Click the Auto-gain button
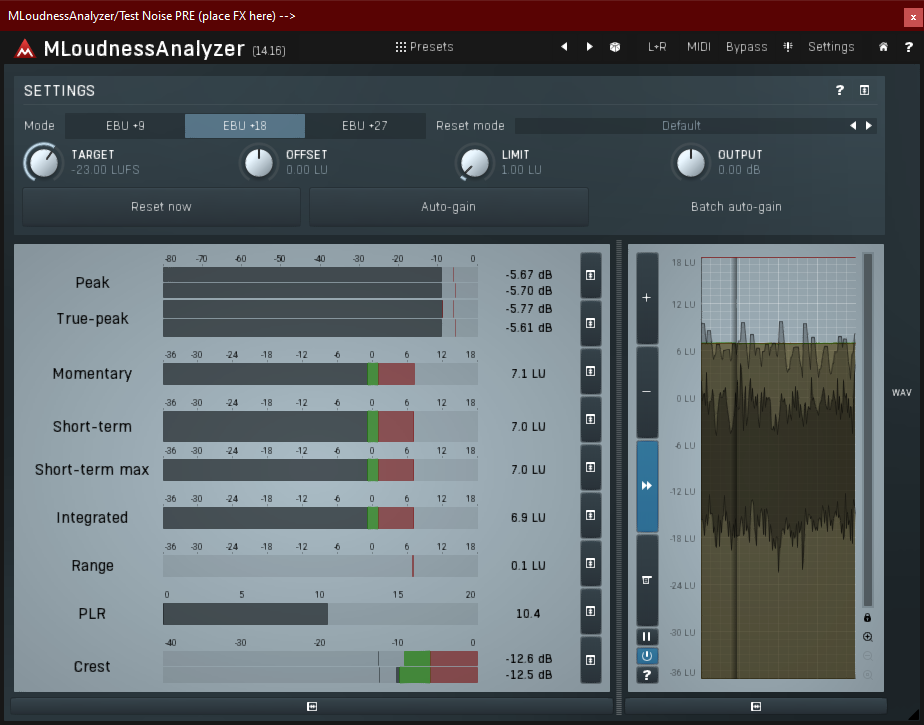924x725 pixels. pos(448,207)
